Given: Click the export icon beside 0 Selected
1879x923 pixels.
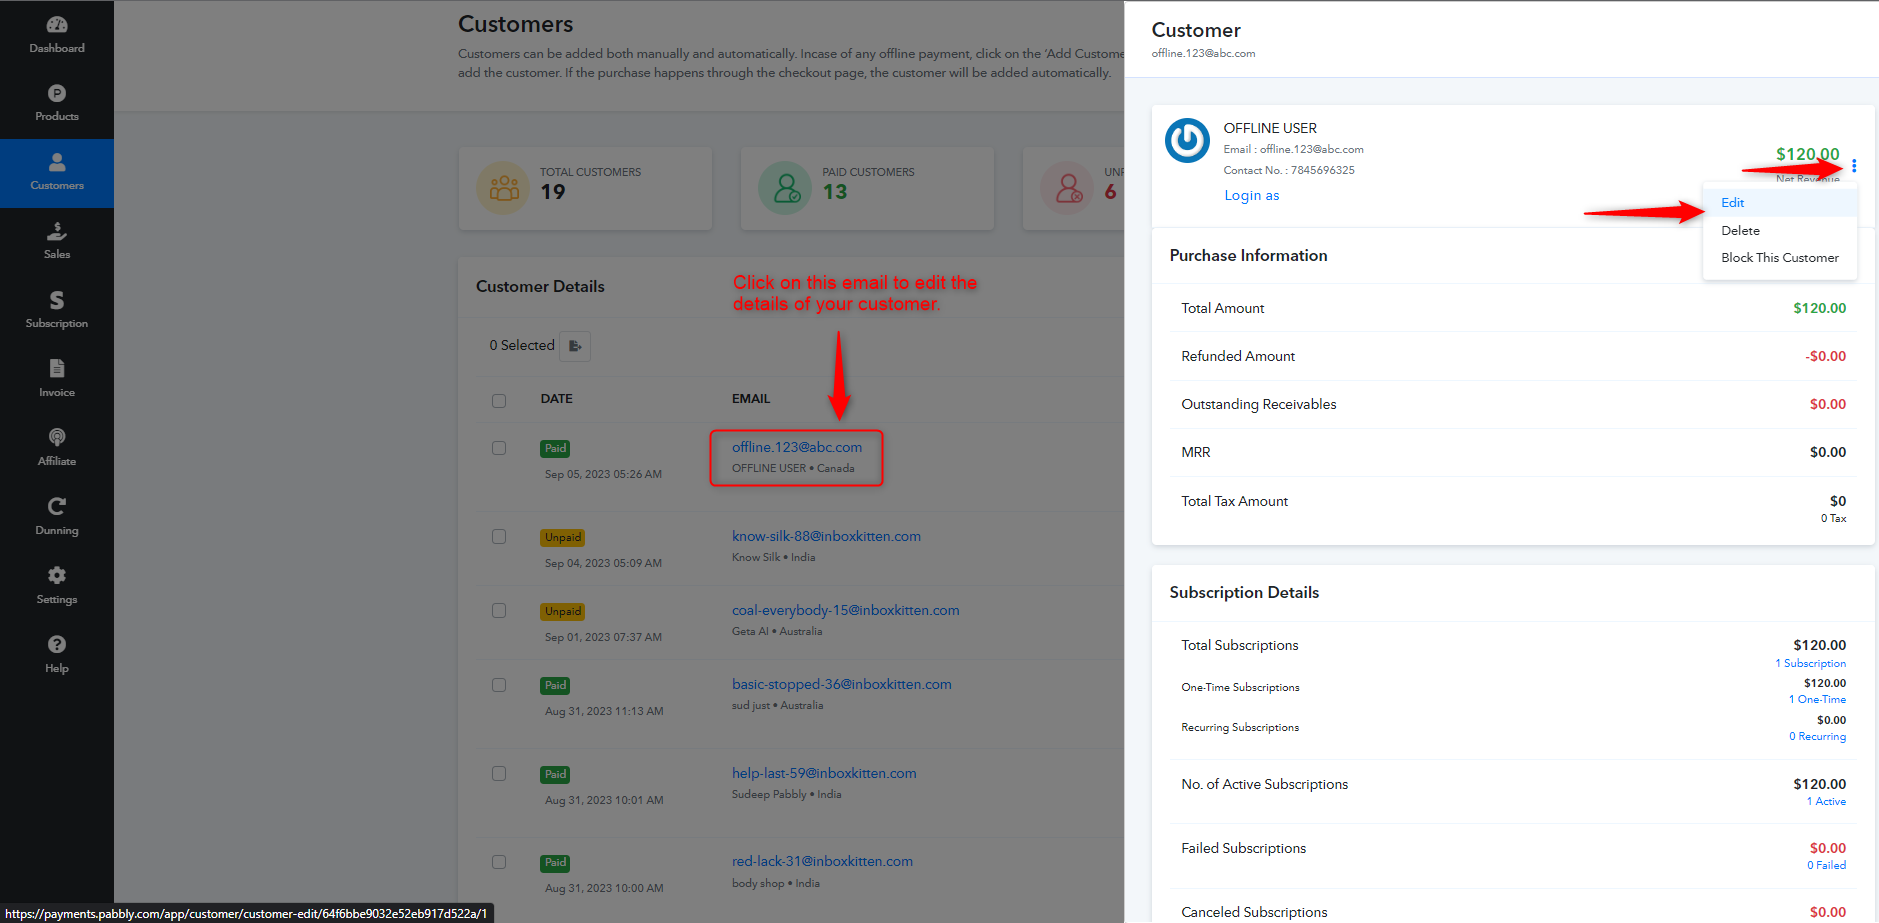Looking at the screenshot, I should (575, 346).
